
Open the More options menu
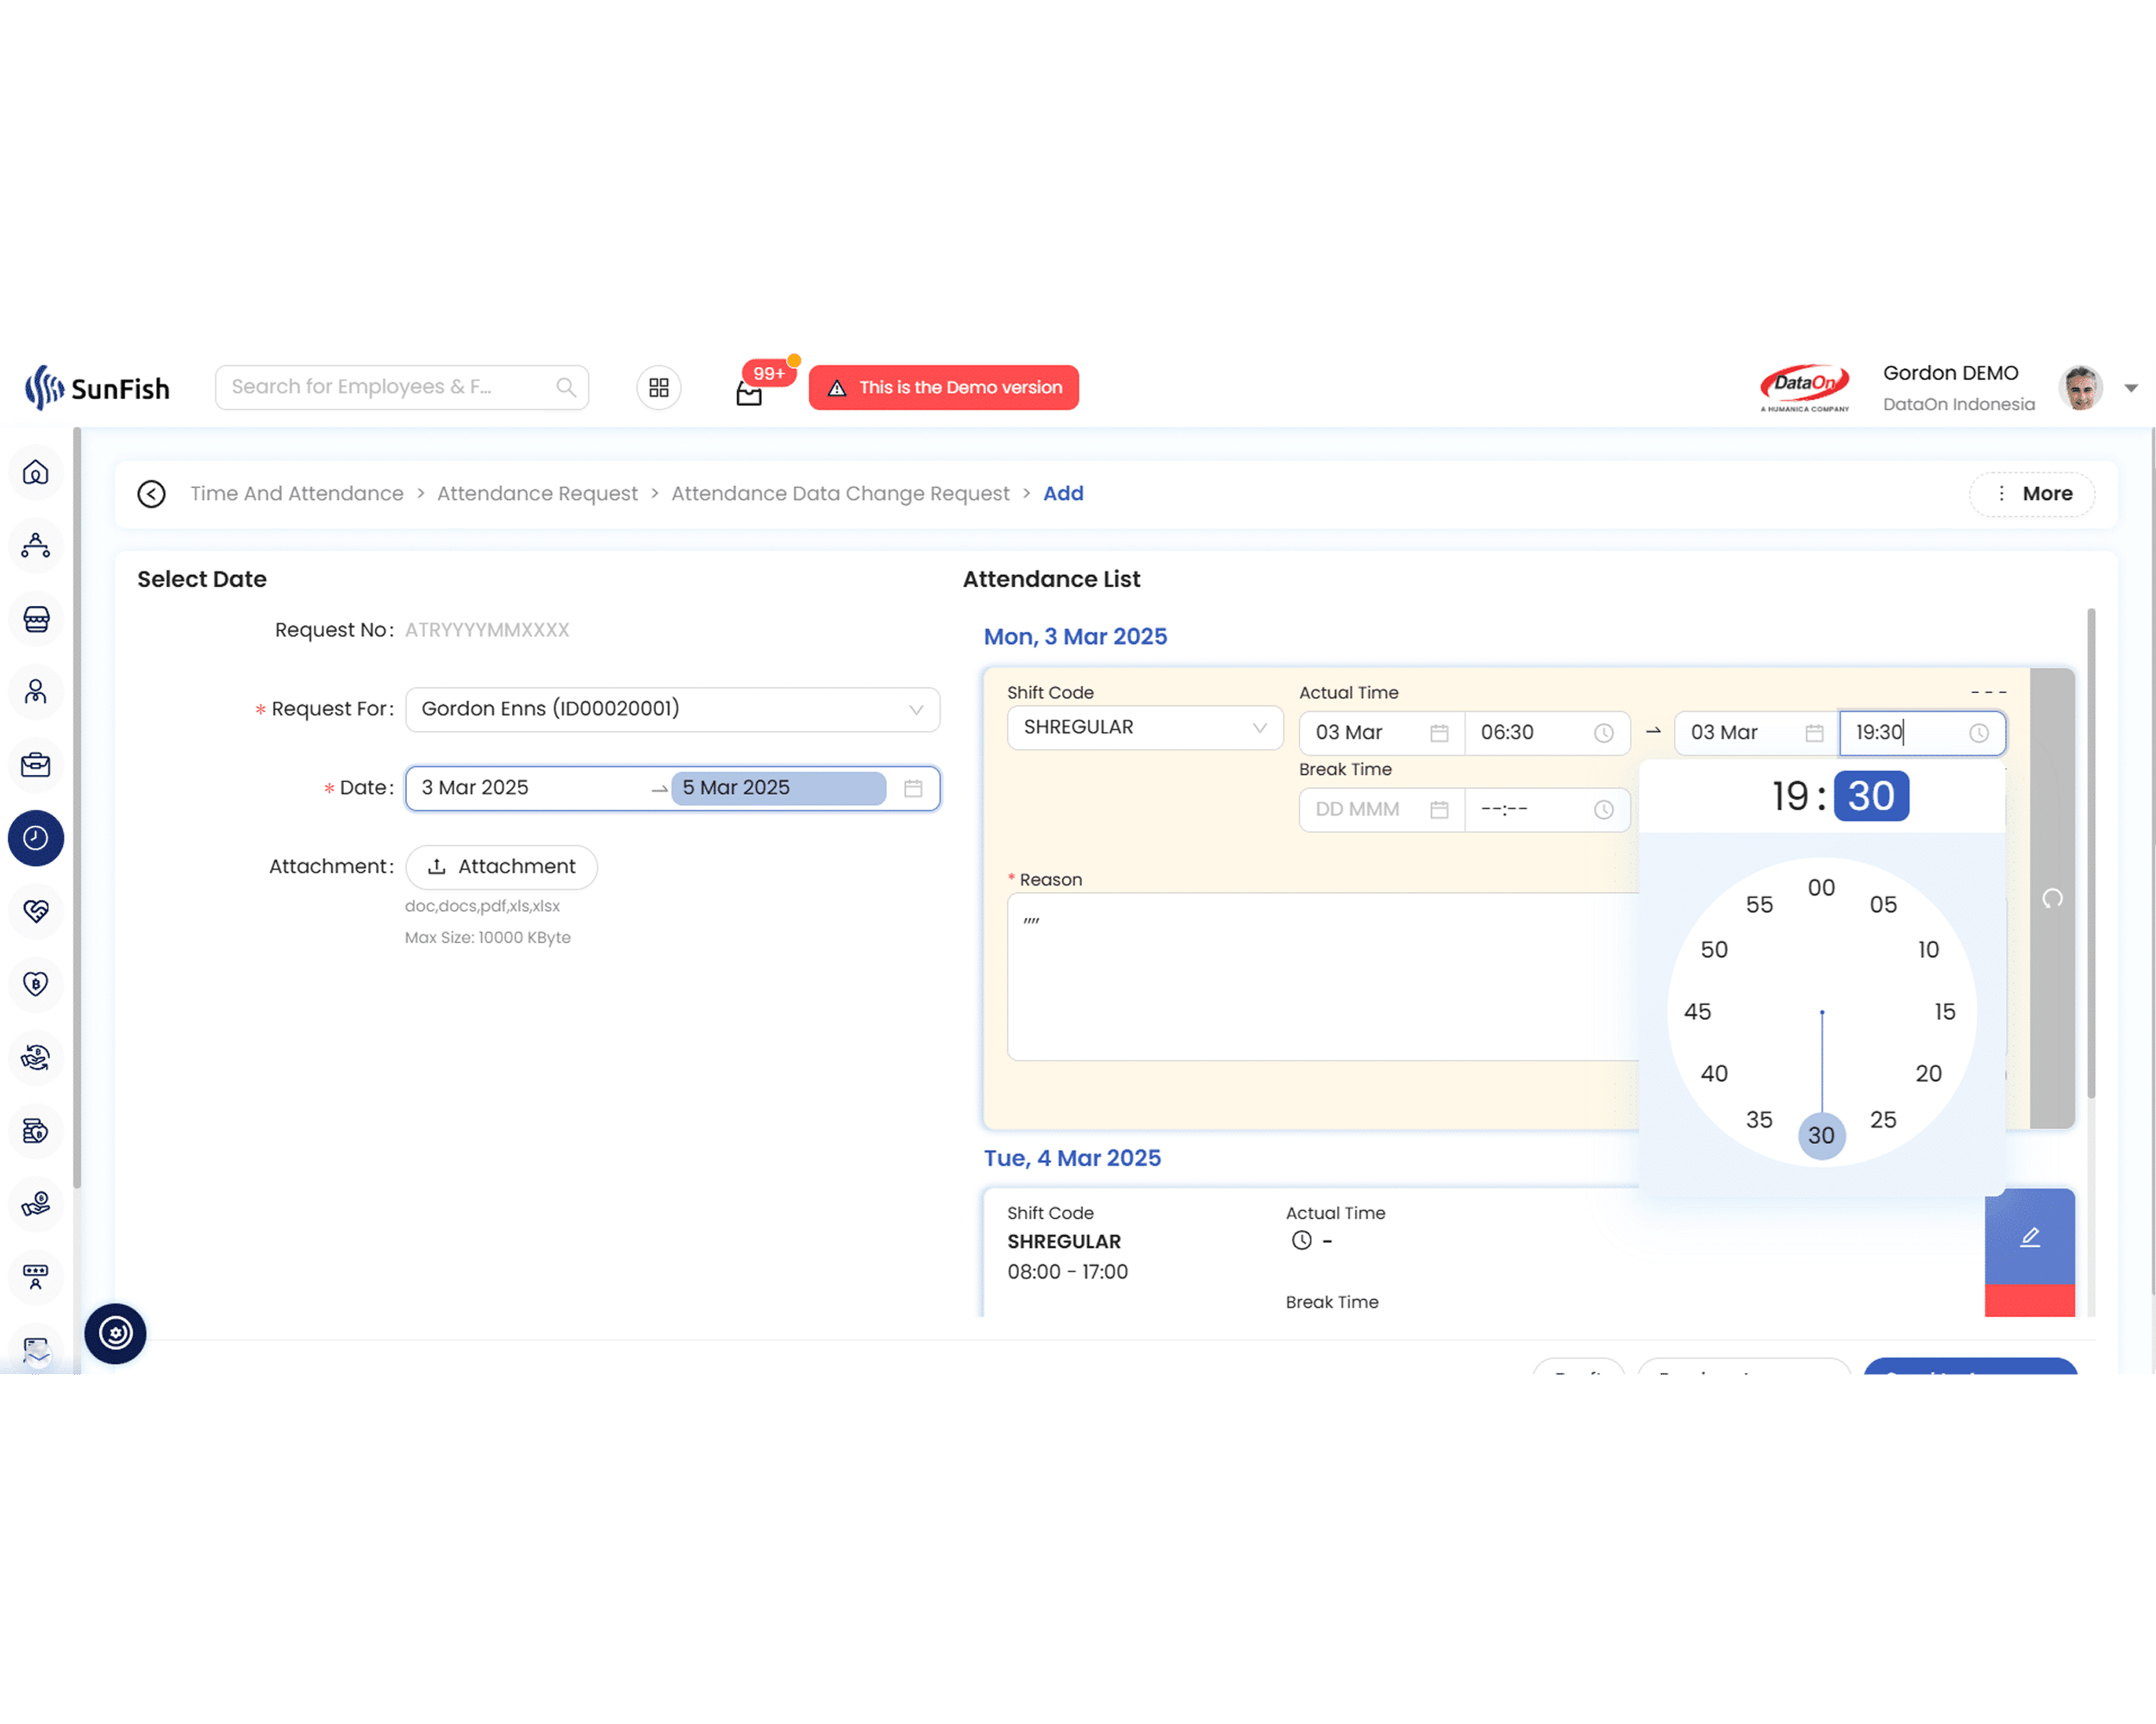pyautogui.click(x=2031, y=493)
